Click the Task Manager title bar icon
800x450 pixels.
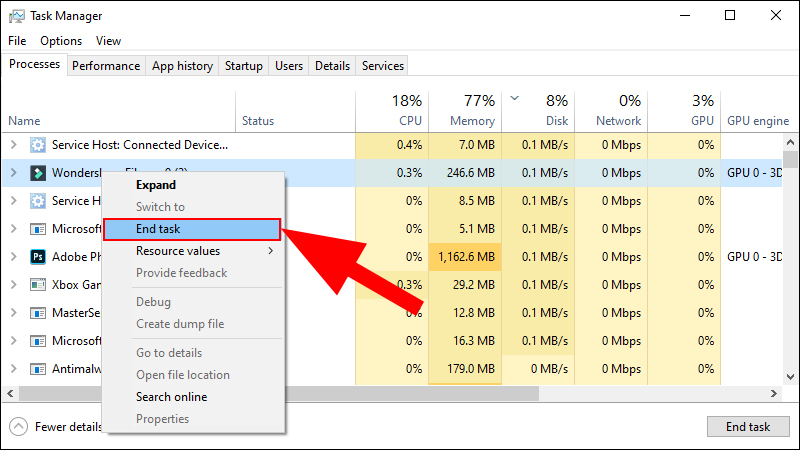point(16,16)
